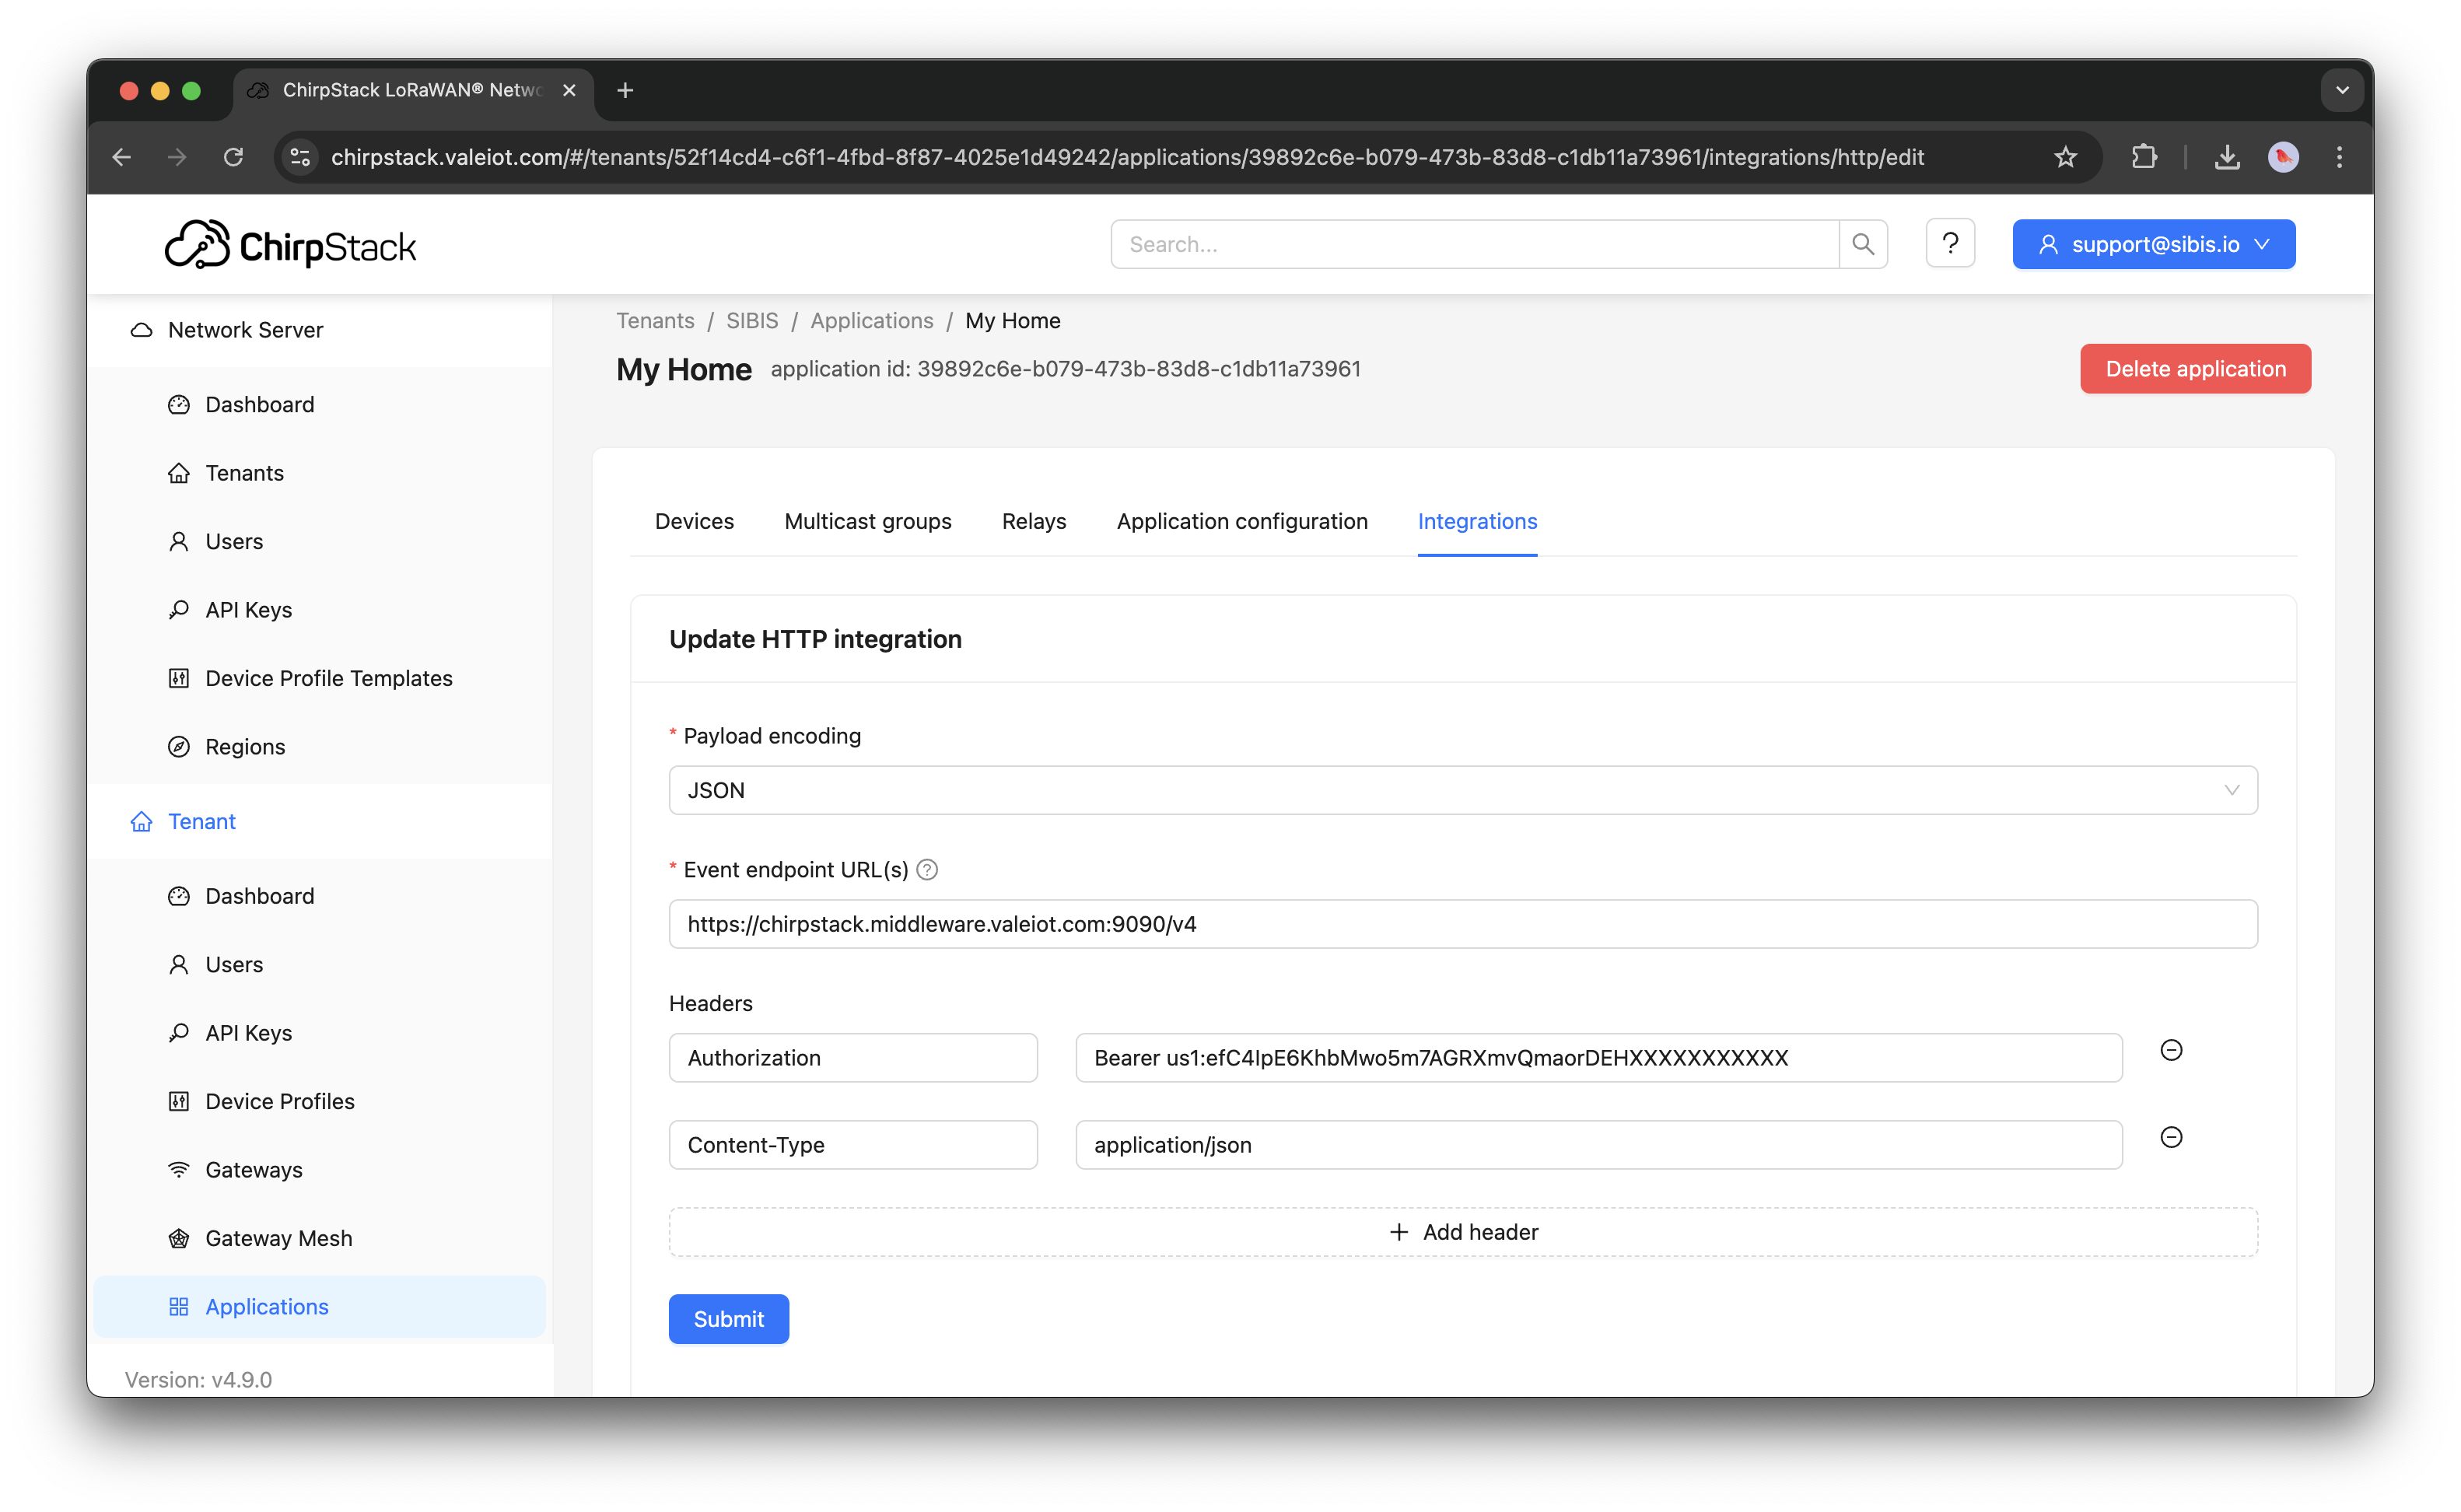Select the Regions compass icon

[178, 746]
